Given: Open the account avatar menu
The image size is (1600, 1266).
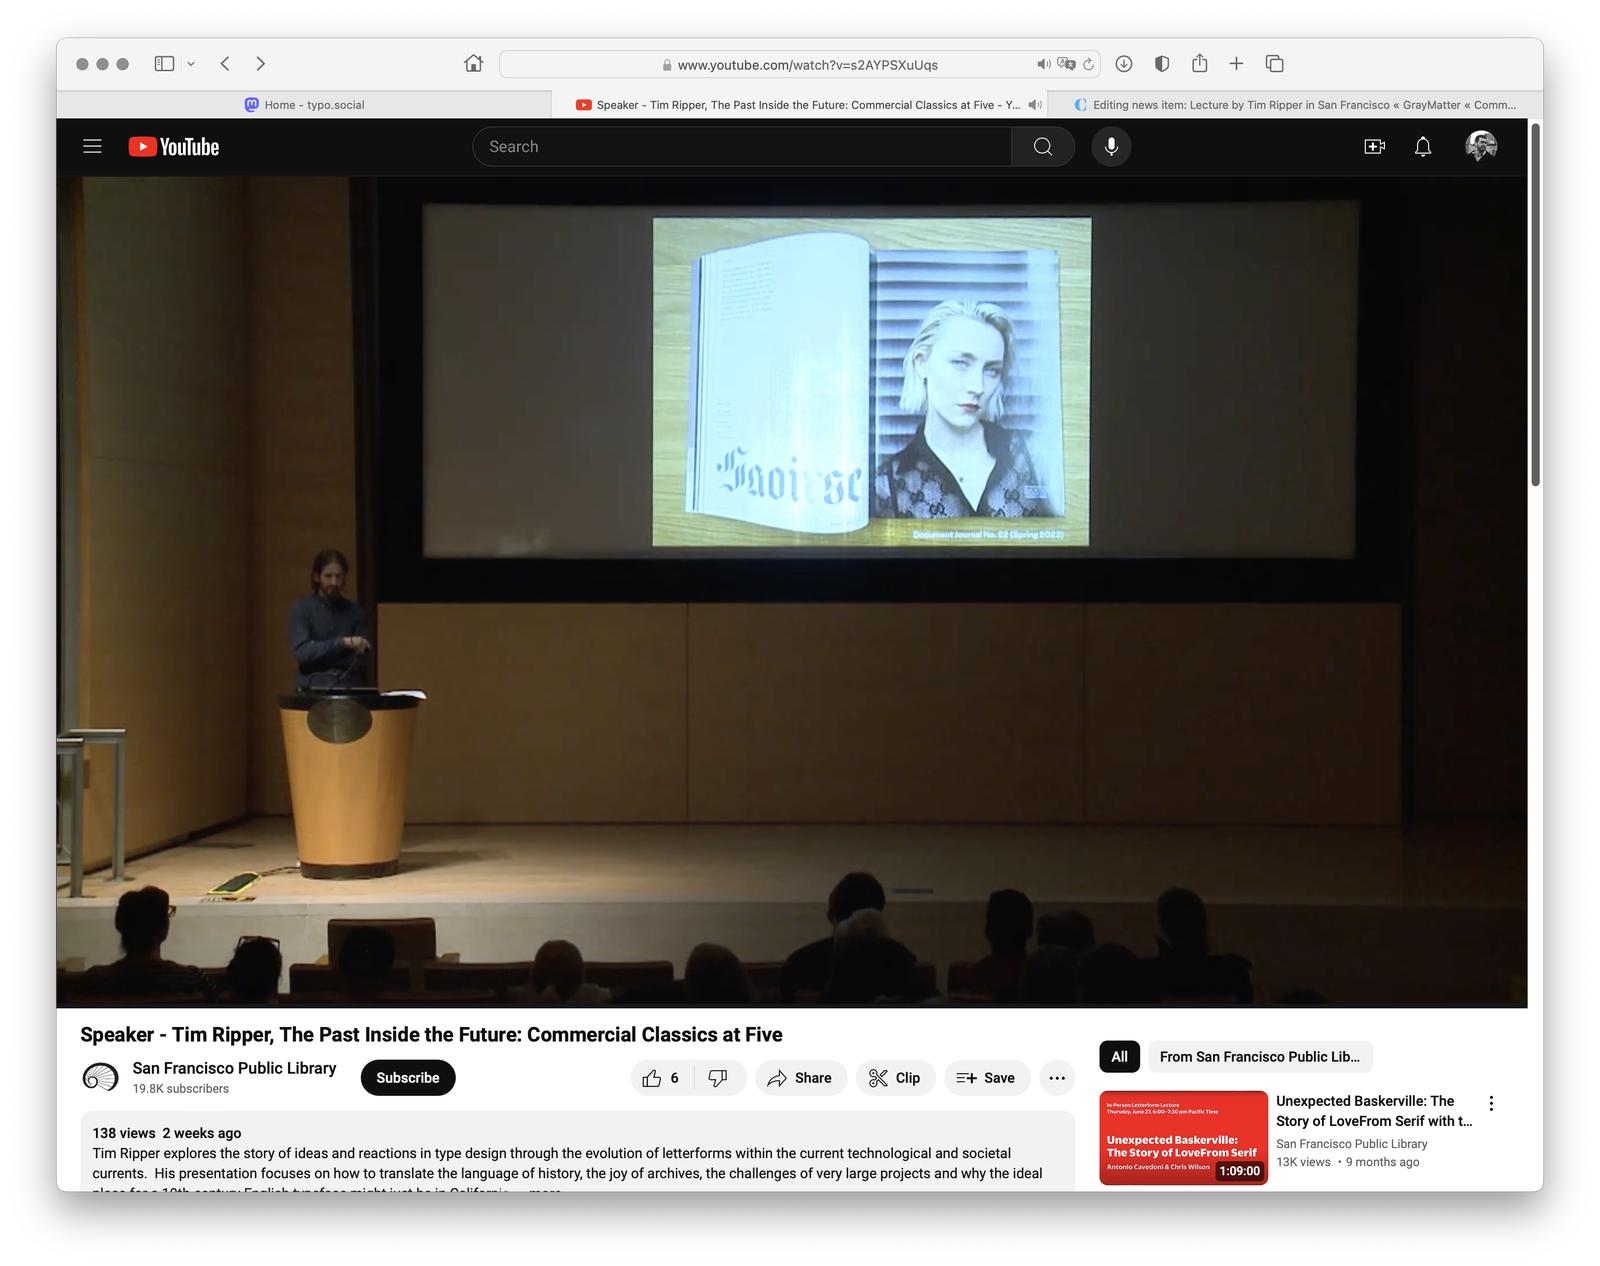Looking at the screenshot, I should [x=1481, y=147].
